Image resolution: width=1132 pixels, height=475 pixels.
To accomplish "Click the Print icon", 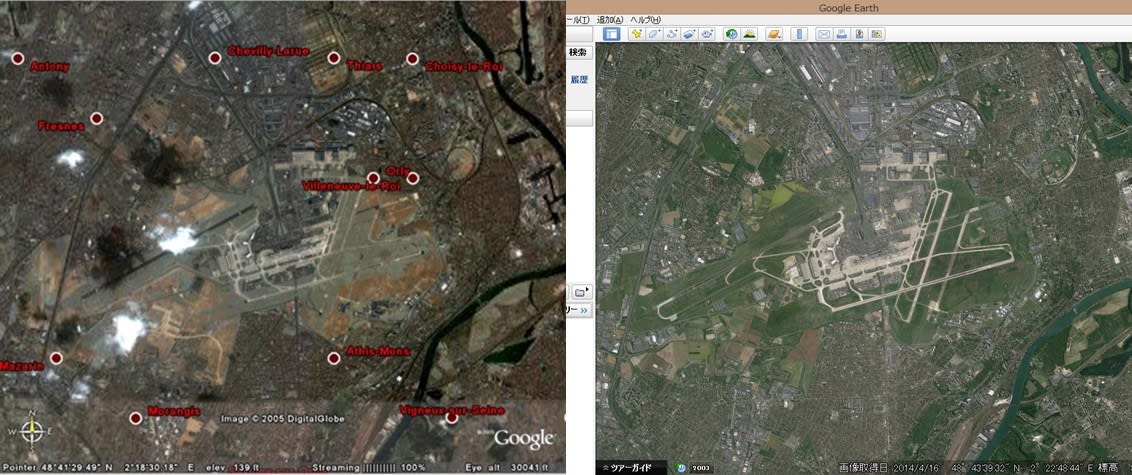I will click(x=841, y=34).
